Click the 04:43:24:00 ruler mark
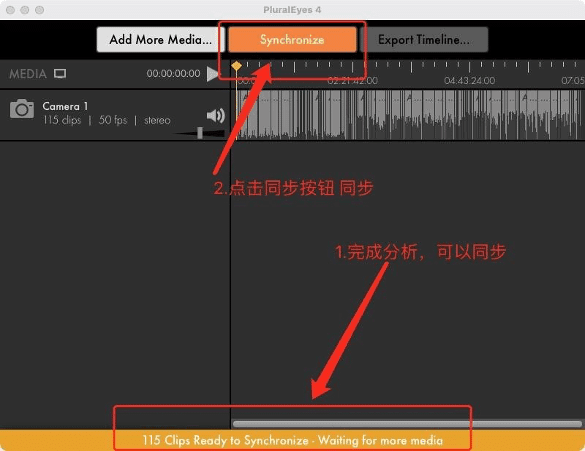Viewport: 585px width, 451px height. pyautogui.click(x=469, y=81)
